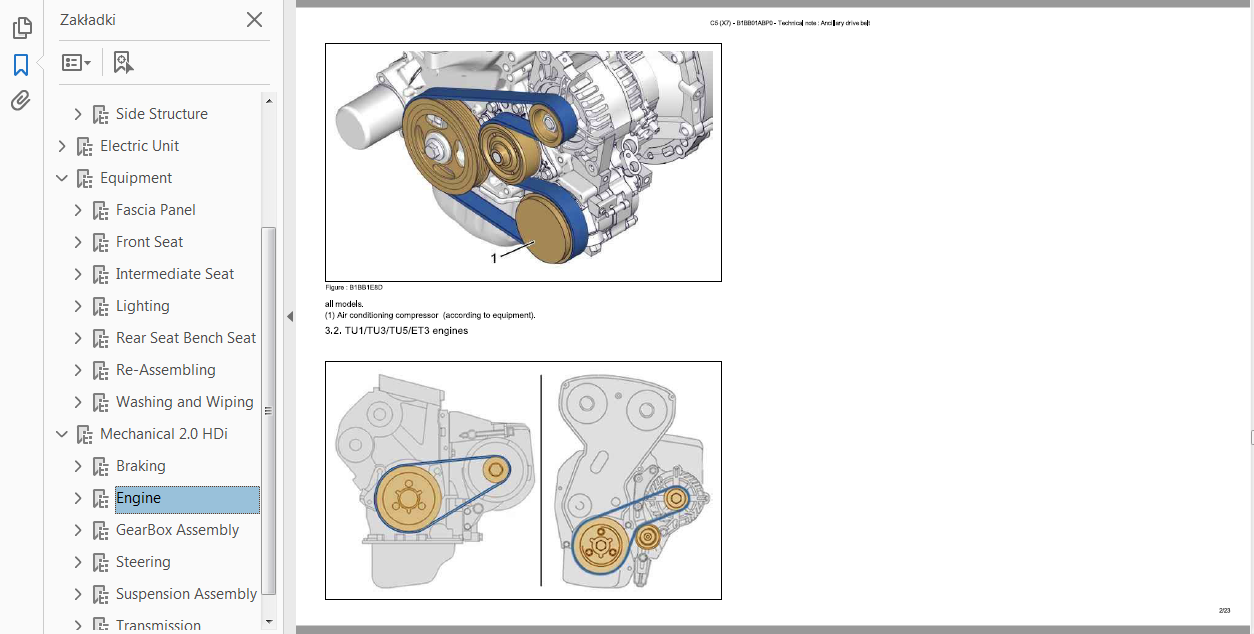The image size is (1254, 634).
Task: Collapse the Mechanical 2.0 HDi section
Action: point(62,434)
